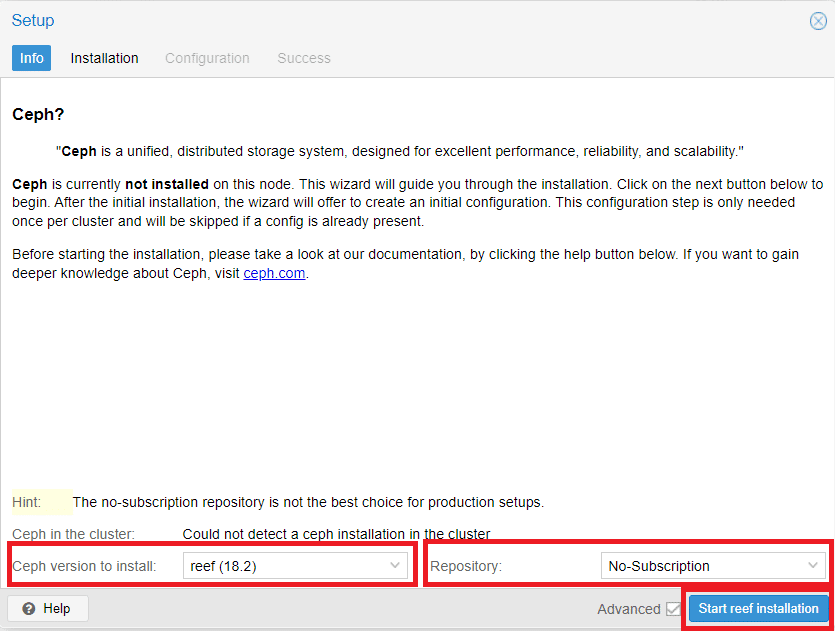The height and width of the screenshot is (631, 836).
Task: Select the Configuration tab
Action: click(x=207, y=58)
